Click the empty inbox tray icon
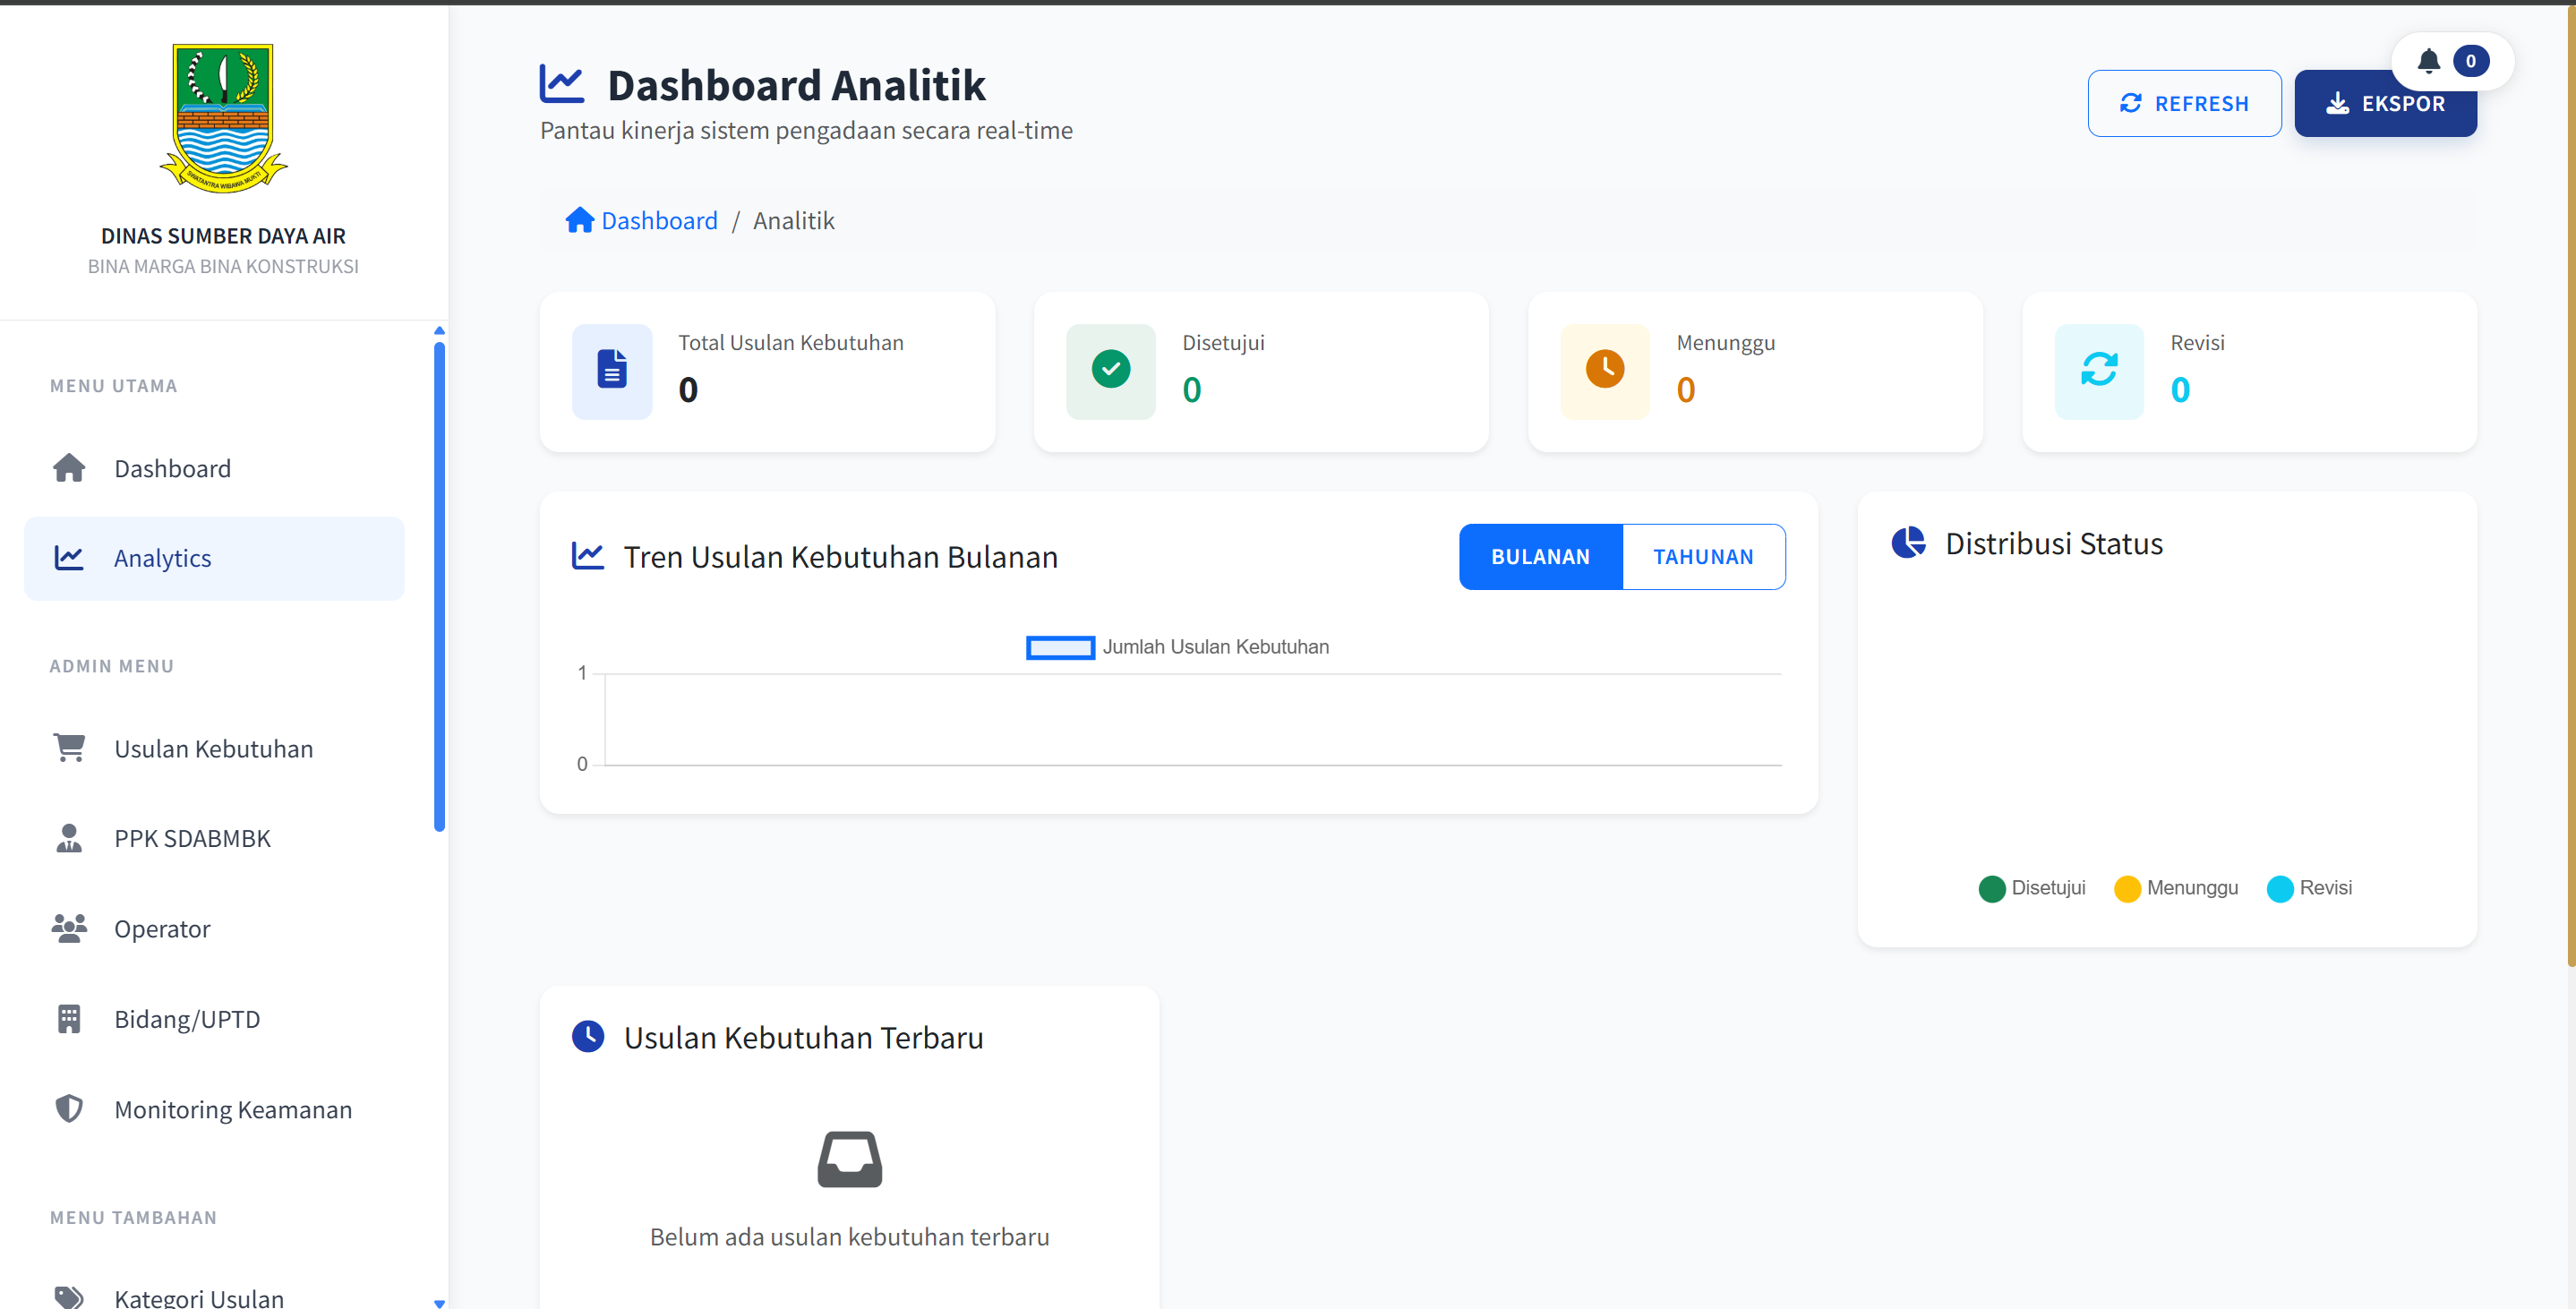The height and width of the screenshot is (1309, 2576). (x=849, y=1159)
